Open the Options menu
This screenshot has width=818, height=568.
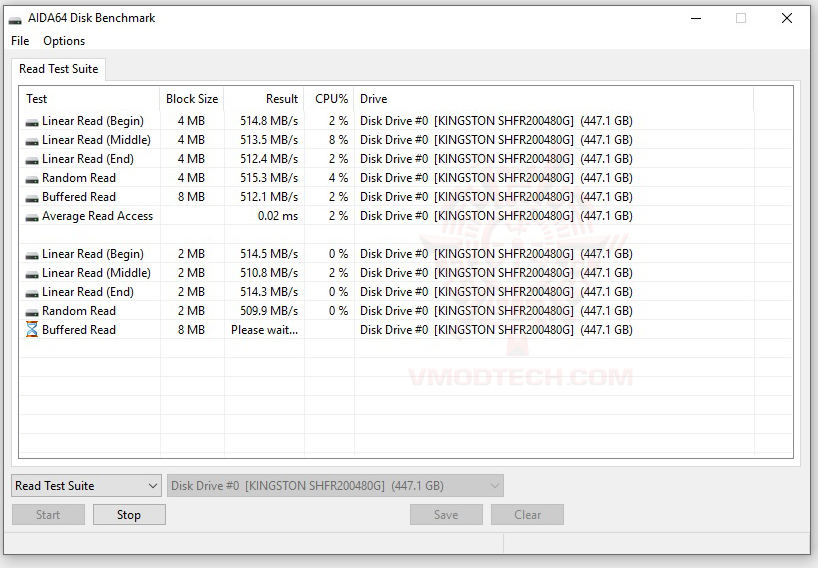point(64,41)
